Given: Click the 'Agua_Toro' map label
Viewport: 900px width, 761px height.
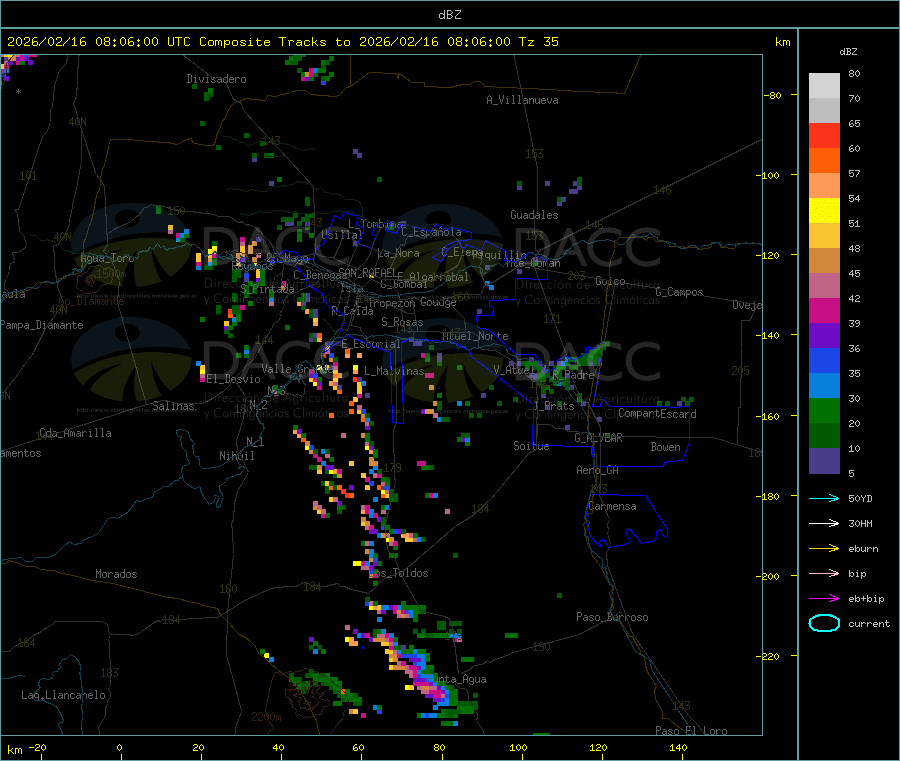Looking at the screenshot, I should click(107, 258).
